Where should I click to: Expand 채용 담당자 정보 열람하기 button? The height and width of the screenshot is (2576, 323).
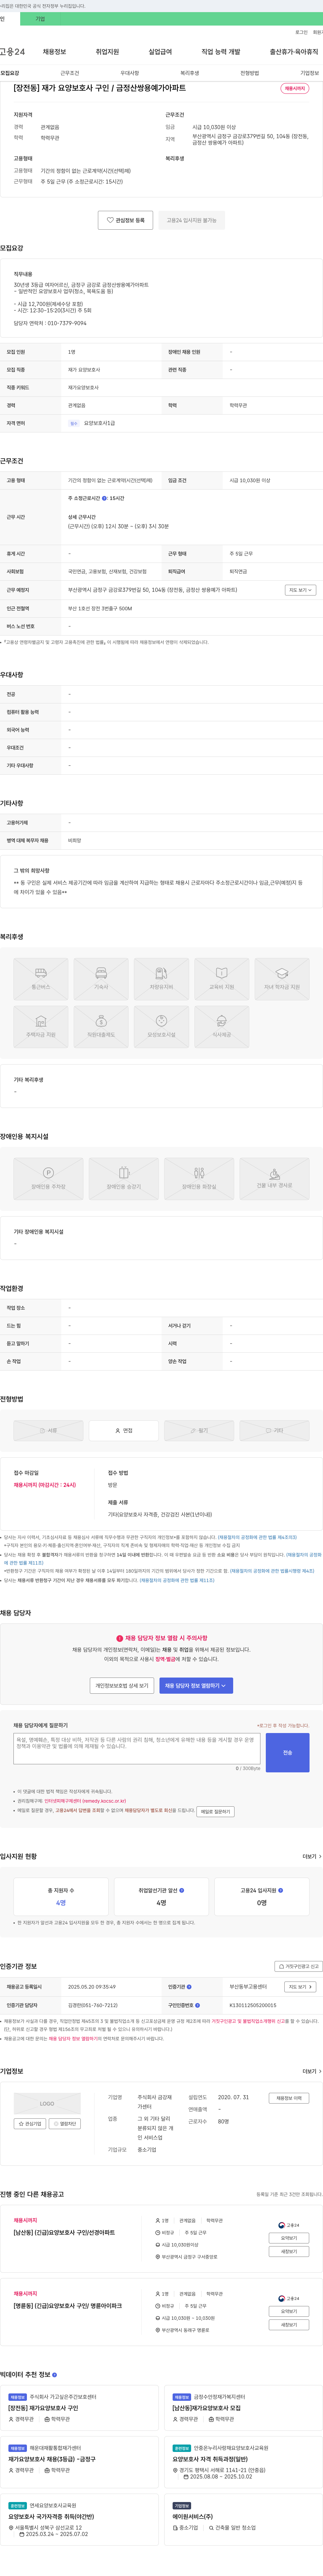point(196,1686)
